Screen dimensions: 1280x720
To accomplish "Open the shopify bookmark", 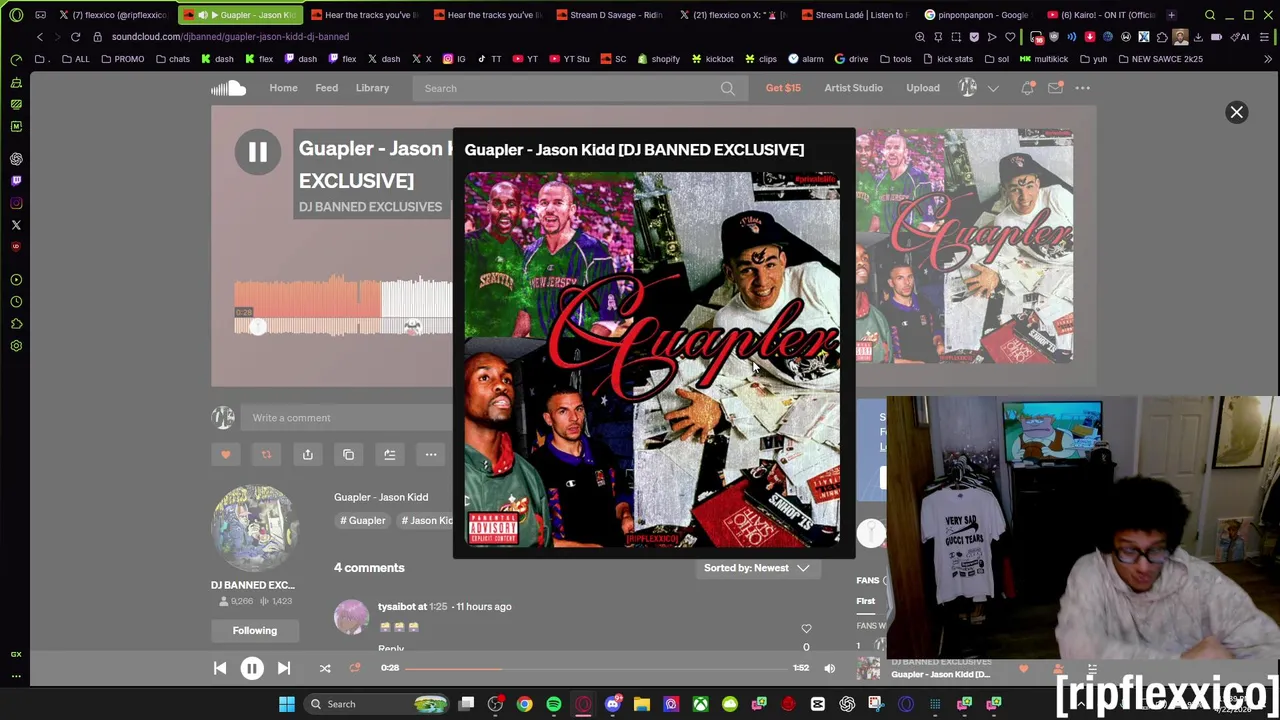I will tap(659, 59).
